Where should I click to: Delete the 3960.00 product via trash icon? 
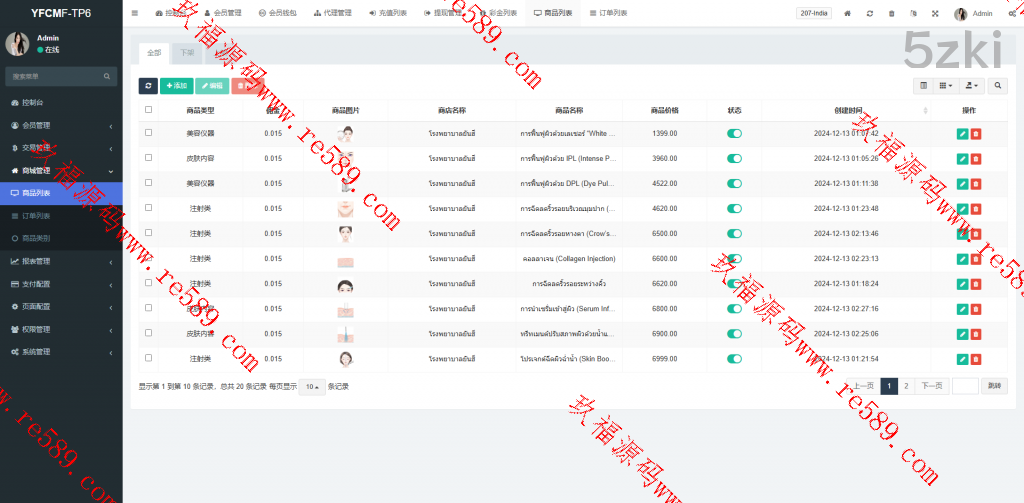[x=976, y=158]
